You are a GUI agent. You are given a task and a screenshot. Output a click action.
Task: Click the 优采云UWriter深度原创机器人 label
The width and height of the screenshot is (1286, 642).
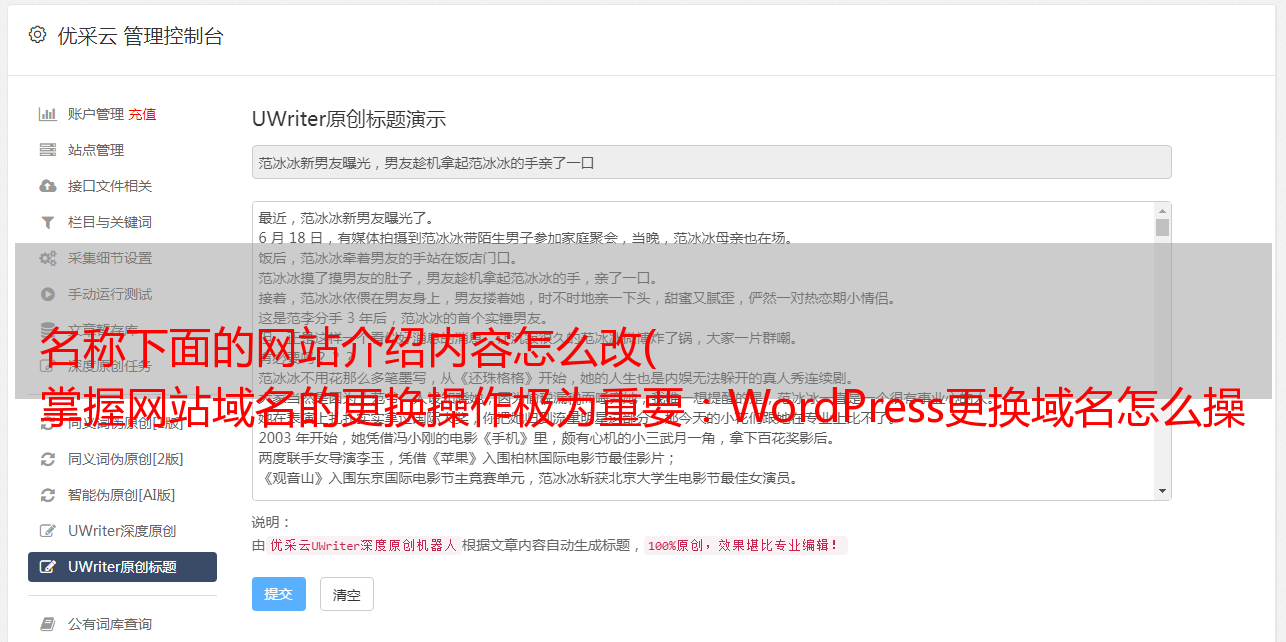click(363, 546)
